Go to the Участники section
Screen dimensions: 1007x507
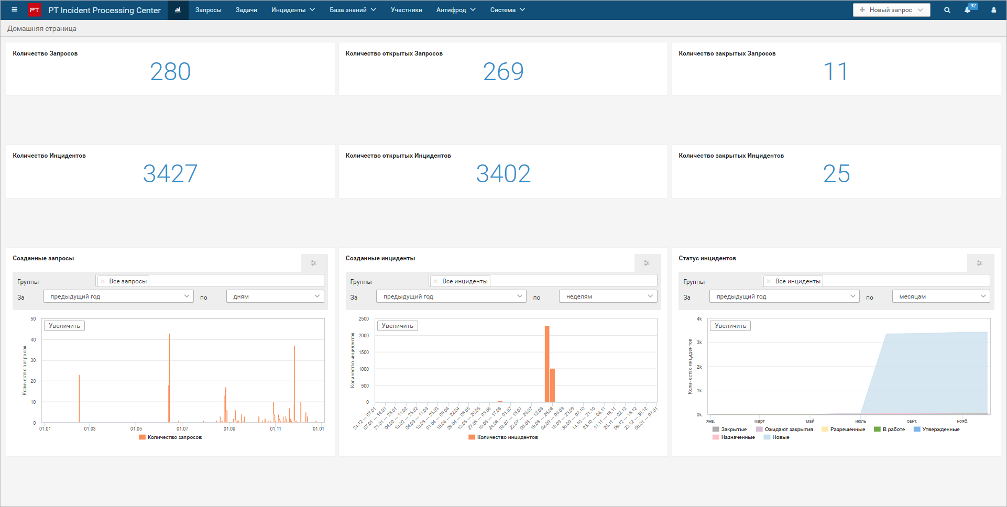point(407,10)
